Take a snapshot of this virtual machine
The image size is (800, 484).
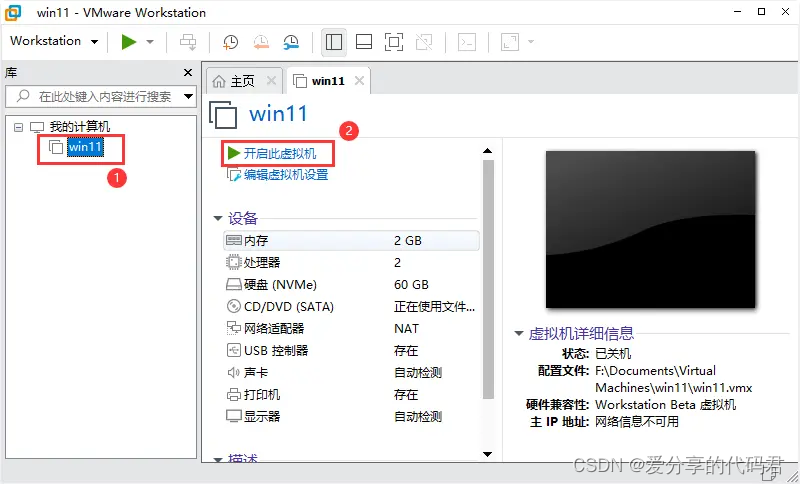tap(231, 42)
